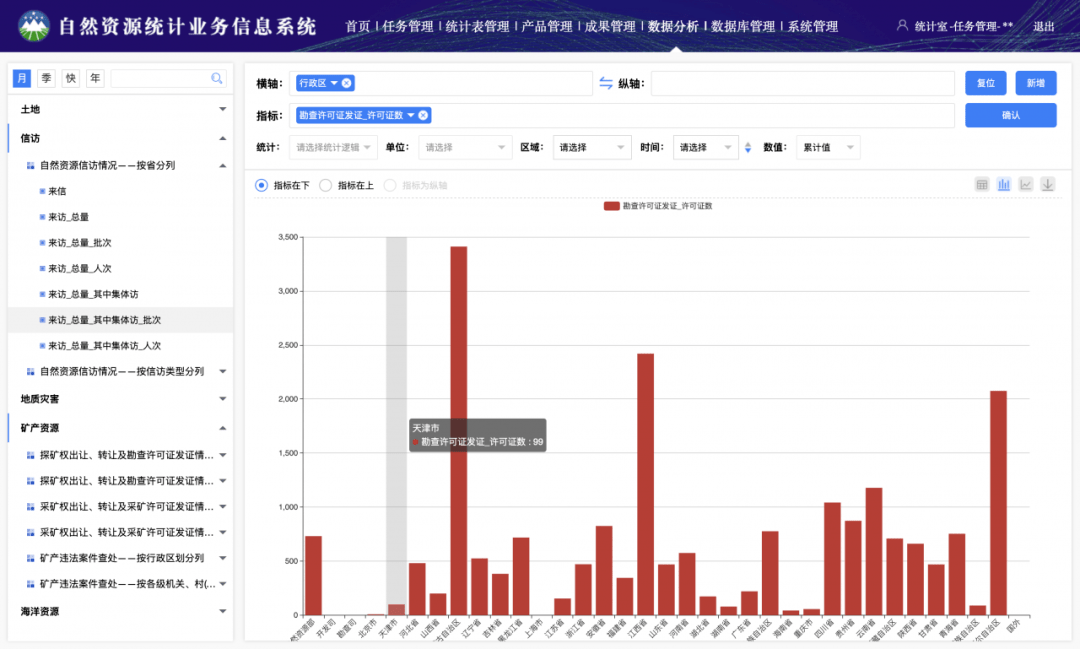The image size is (1080, 649).
Task: Open the 数值 累计值 dropdown
Action: coord(828,147)
